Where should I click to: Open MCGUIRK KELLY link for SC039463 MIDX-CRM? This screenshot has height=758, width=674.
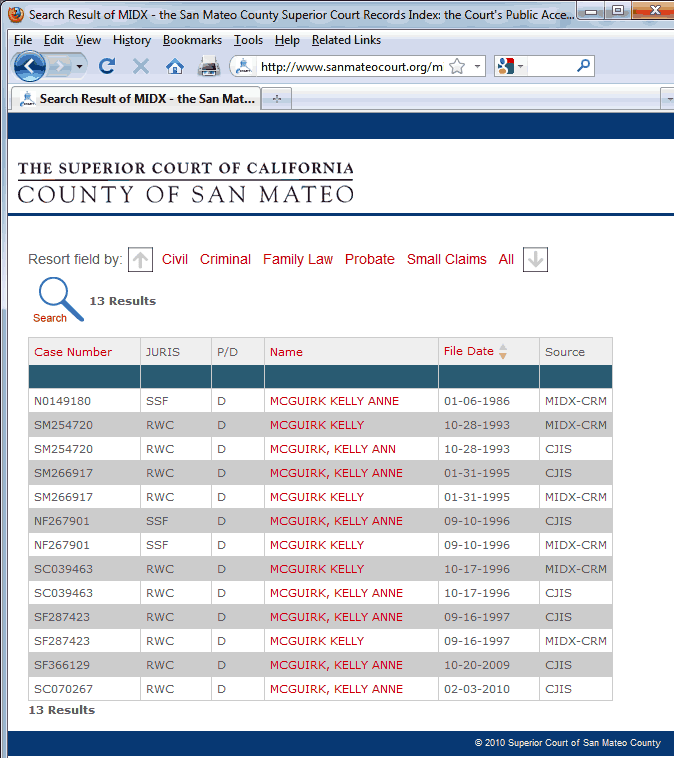(317, 569)
